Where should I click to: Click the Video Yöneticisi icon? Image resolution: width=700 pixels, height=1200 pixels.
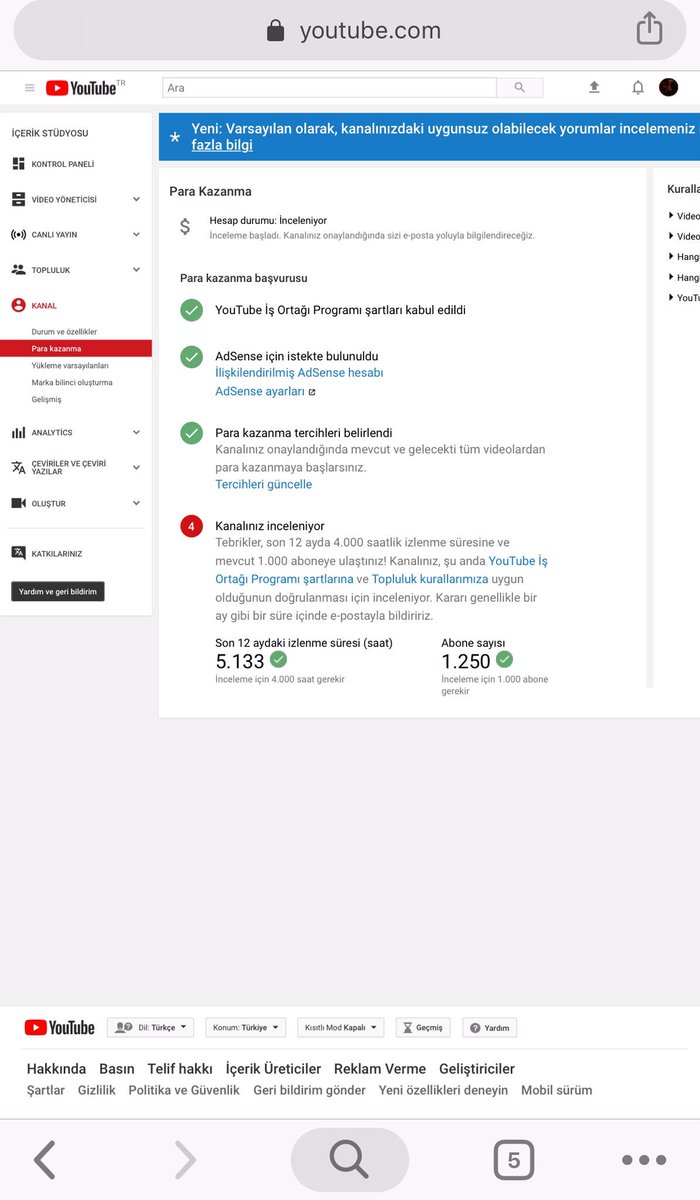18,199
